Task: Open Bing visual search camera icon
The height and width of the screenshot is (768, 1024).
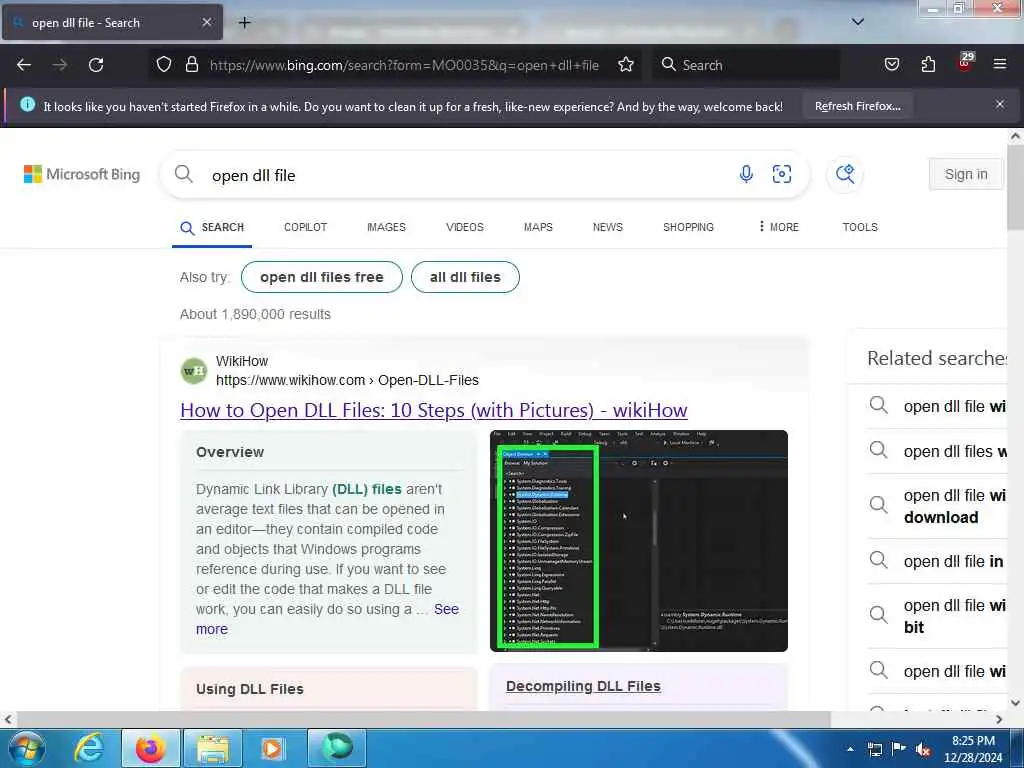Action: pos(782,174)
